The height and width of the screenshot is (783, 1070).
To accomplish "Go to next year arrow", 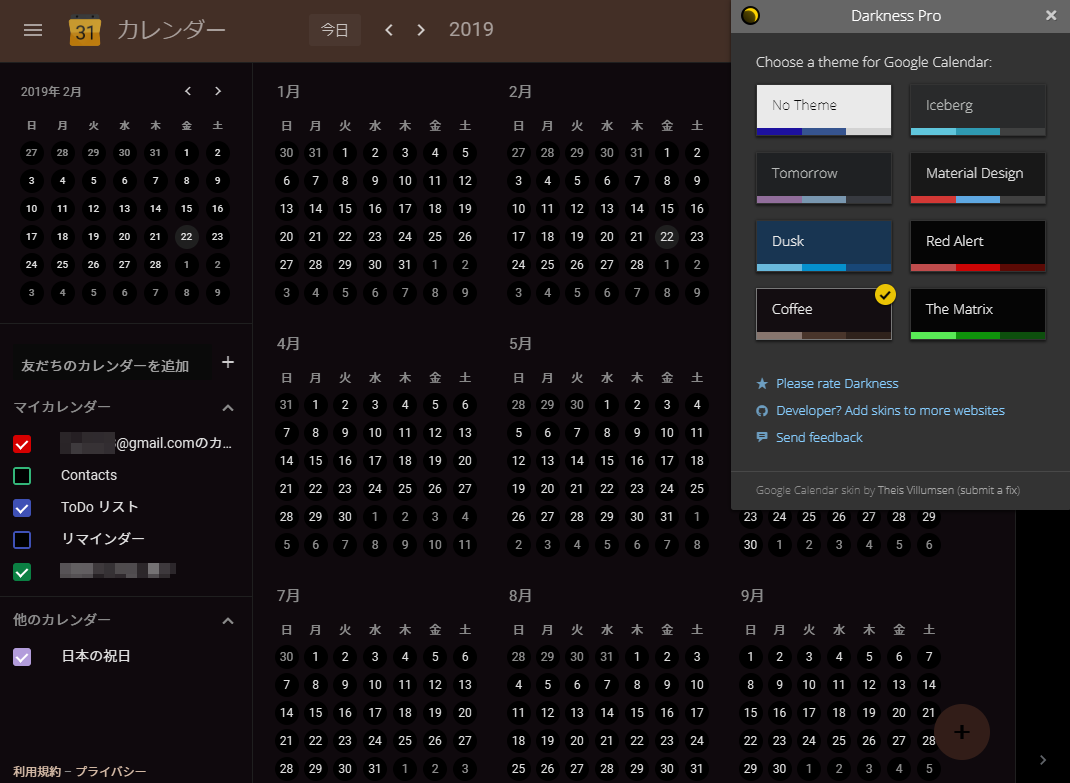I will (x=421, y=30).
